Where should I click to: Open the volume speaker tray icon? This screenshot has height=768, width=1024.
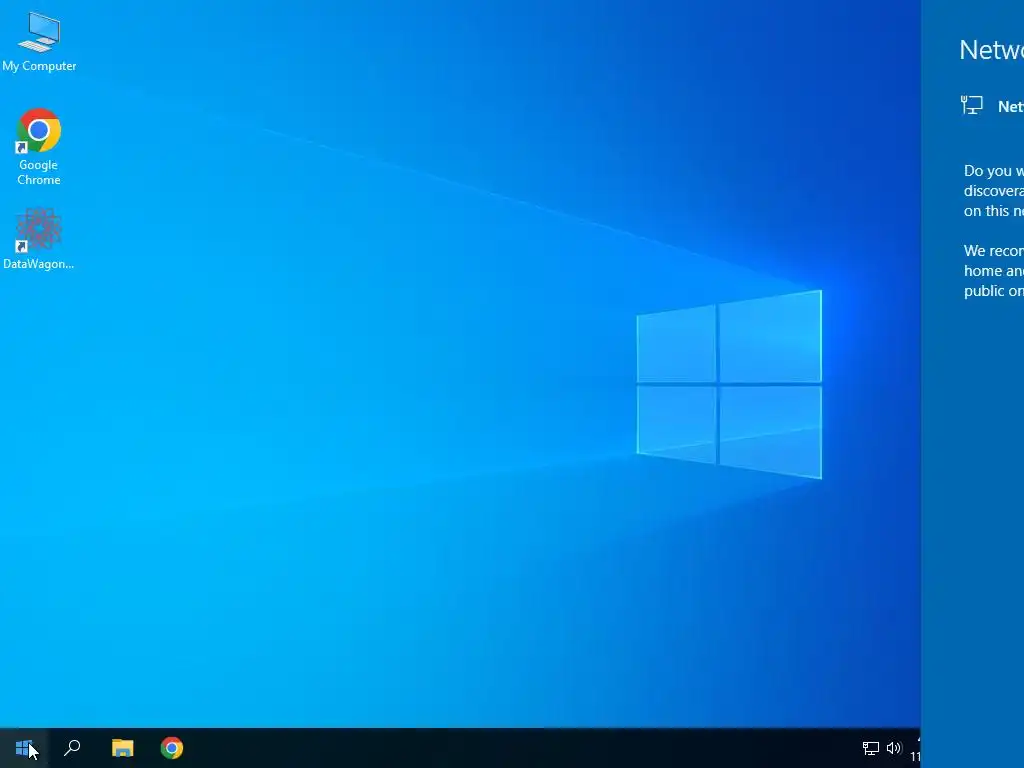(x=894, y=748)
